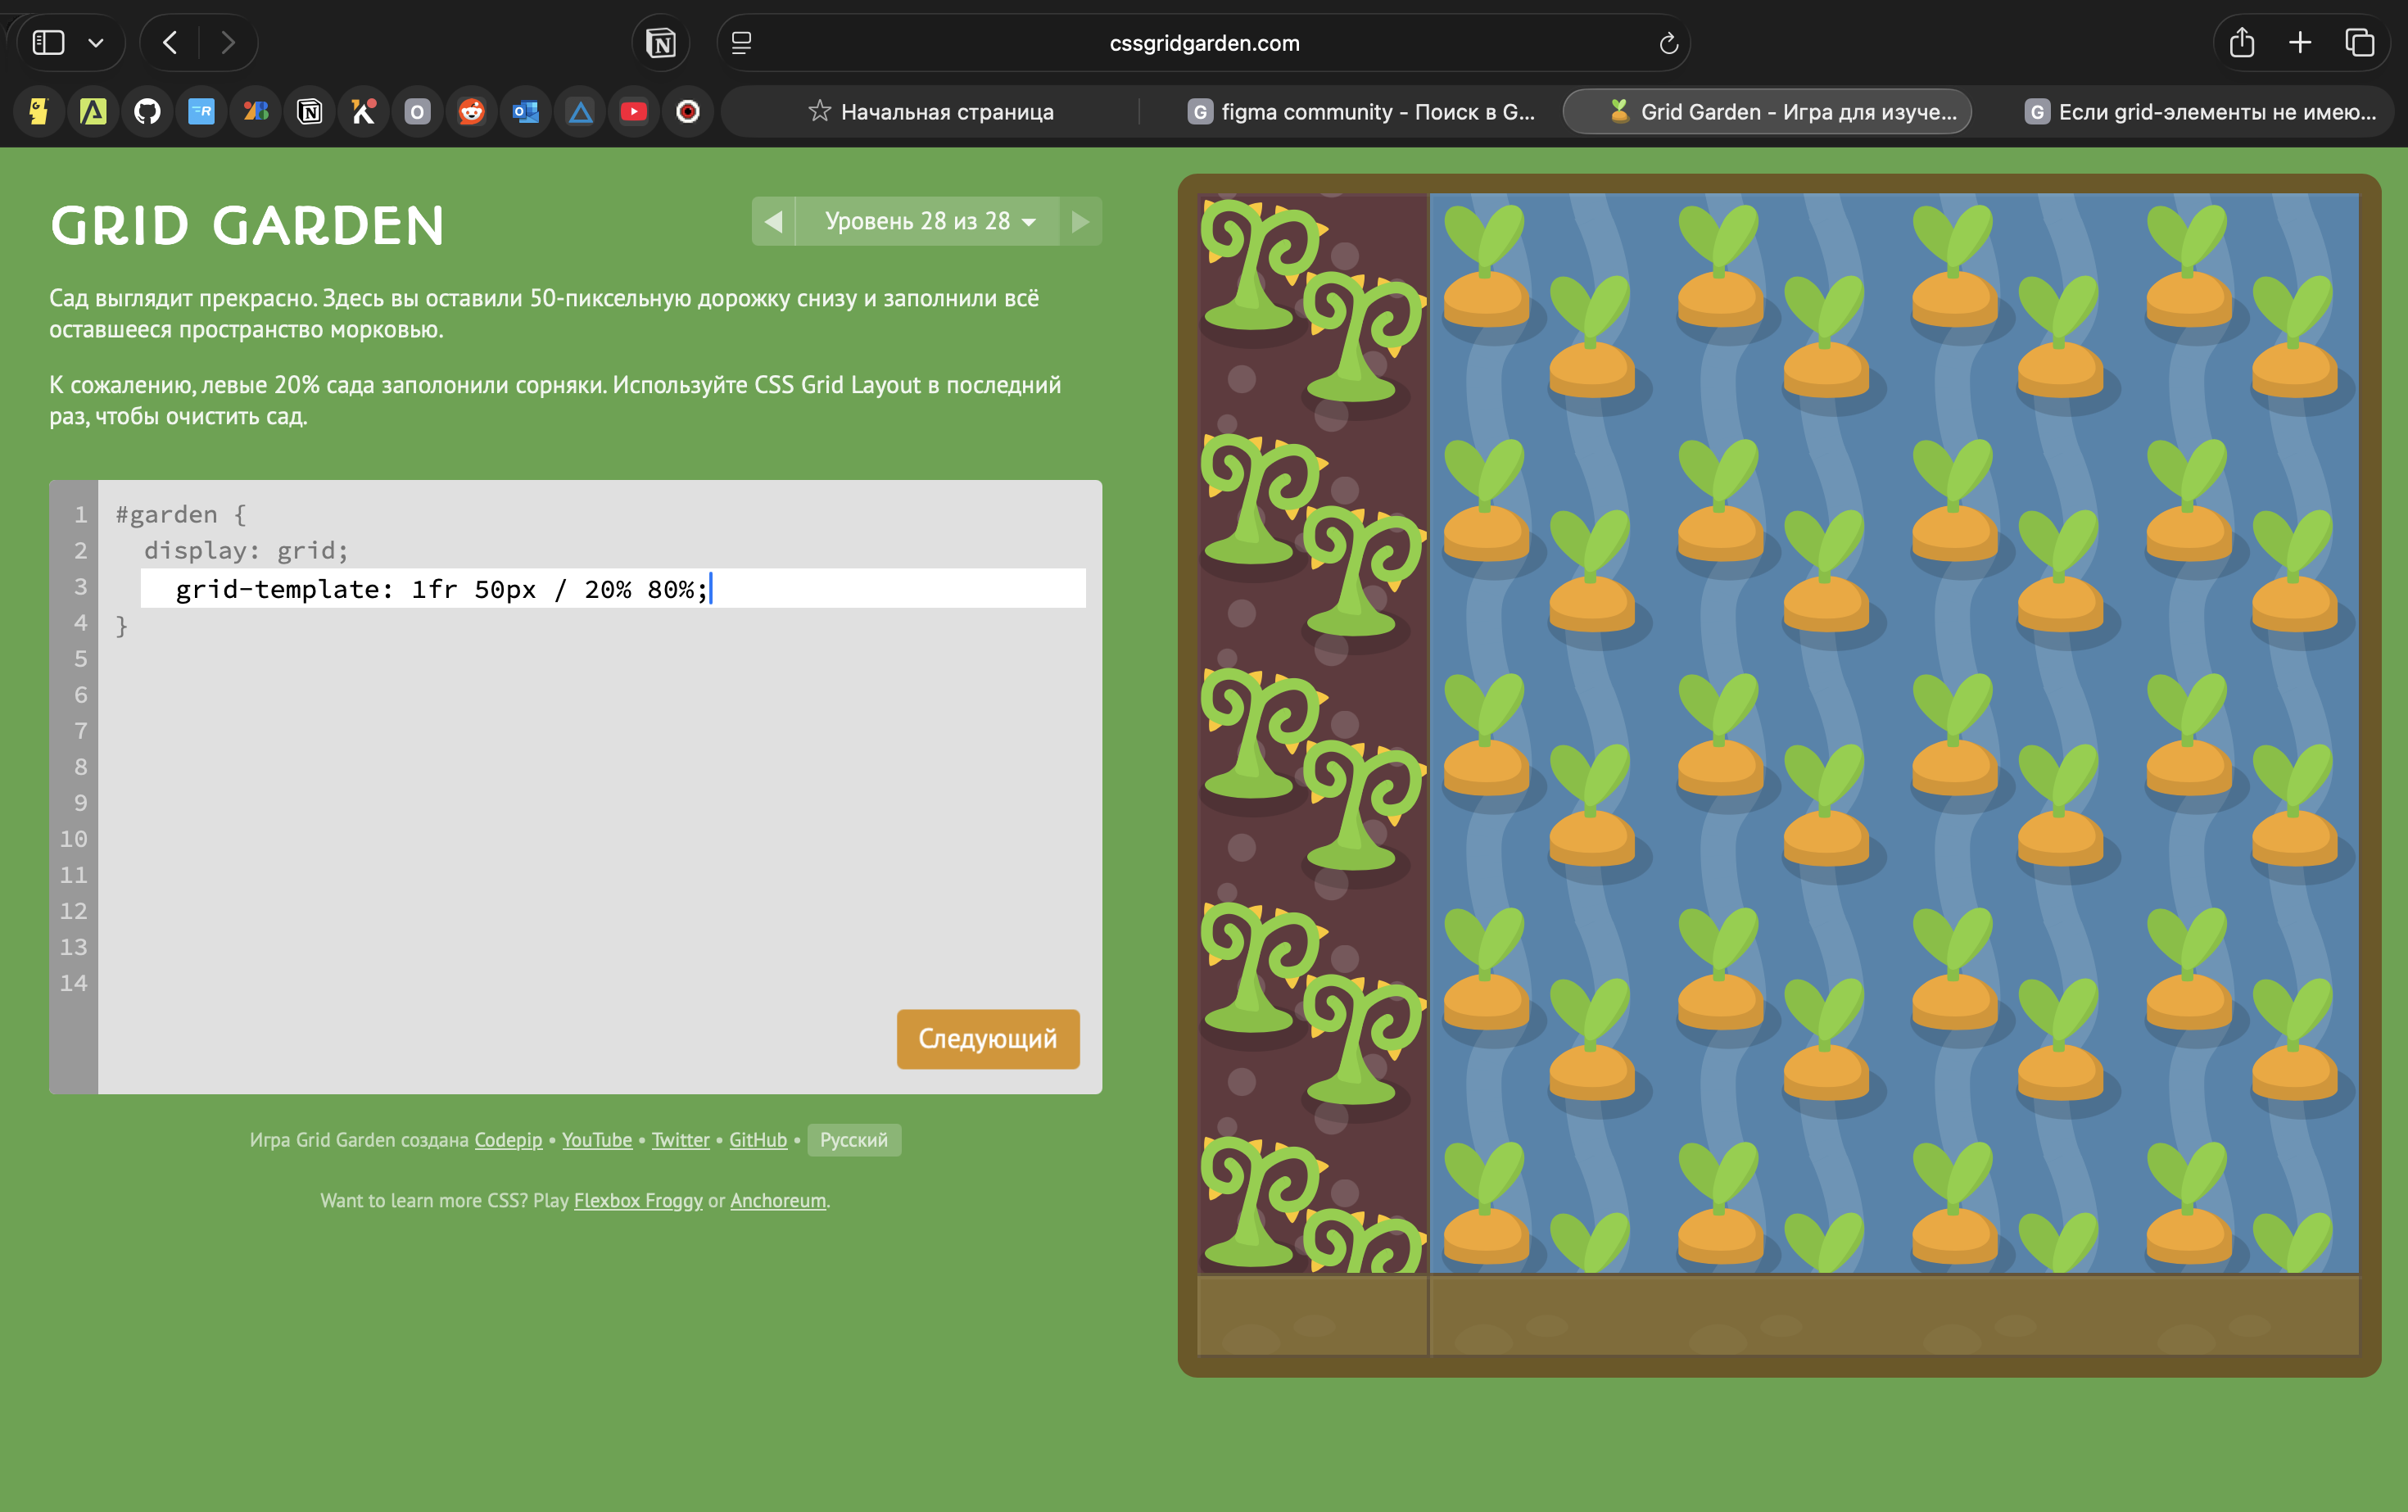Open the Flexbox Froggy link

tap(638, 1200)
